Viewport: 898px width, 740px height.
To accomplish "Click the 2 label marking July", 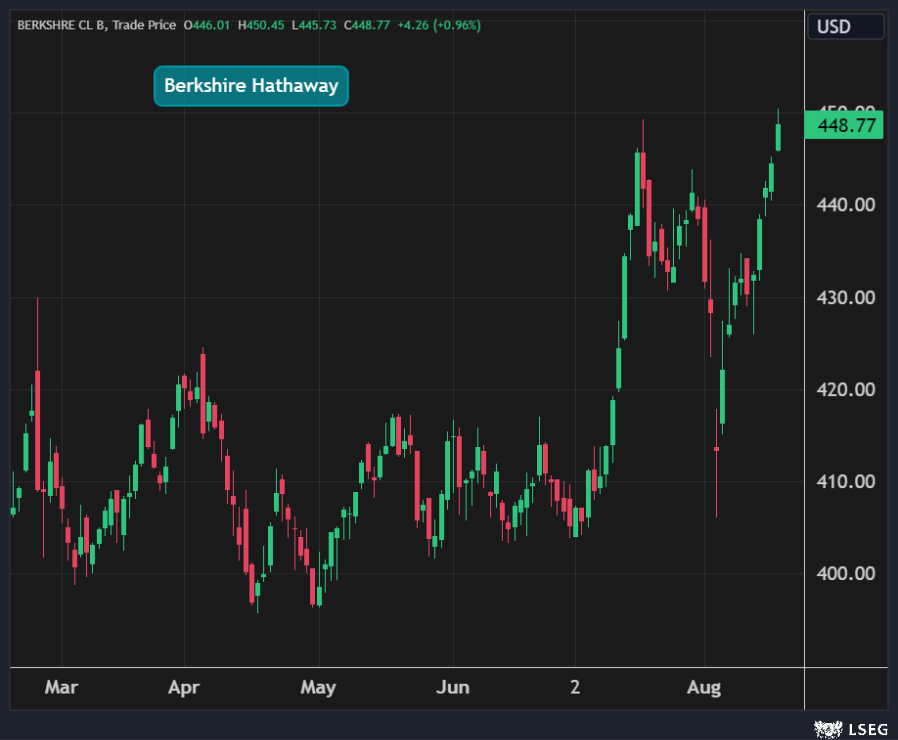I will pyautogui.click(x=575, y=688).
